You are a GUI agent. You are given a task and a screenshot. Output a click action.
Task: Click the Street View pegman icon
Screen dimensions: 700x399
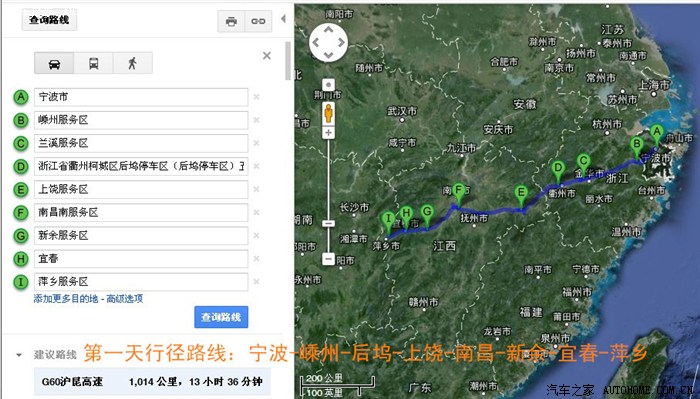(329, 113)
